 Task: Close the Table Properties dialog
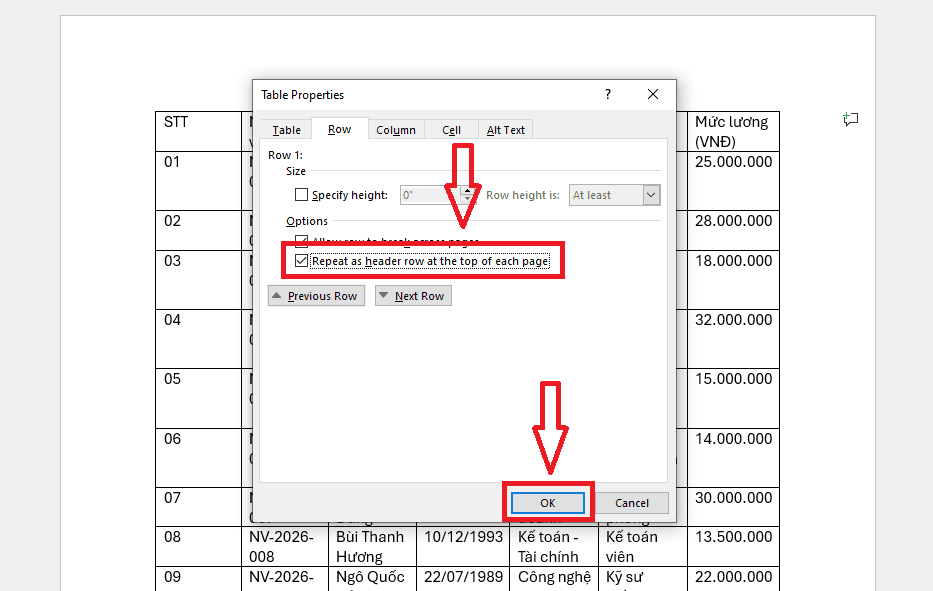(653, 94)
